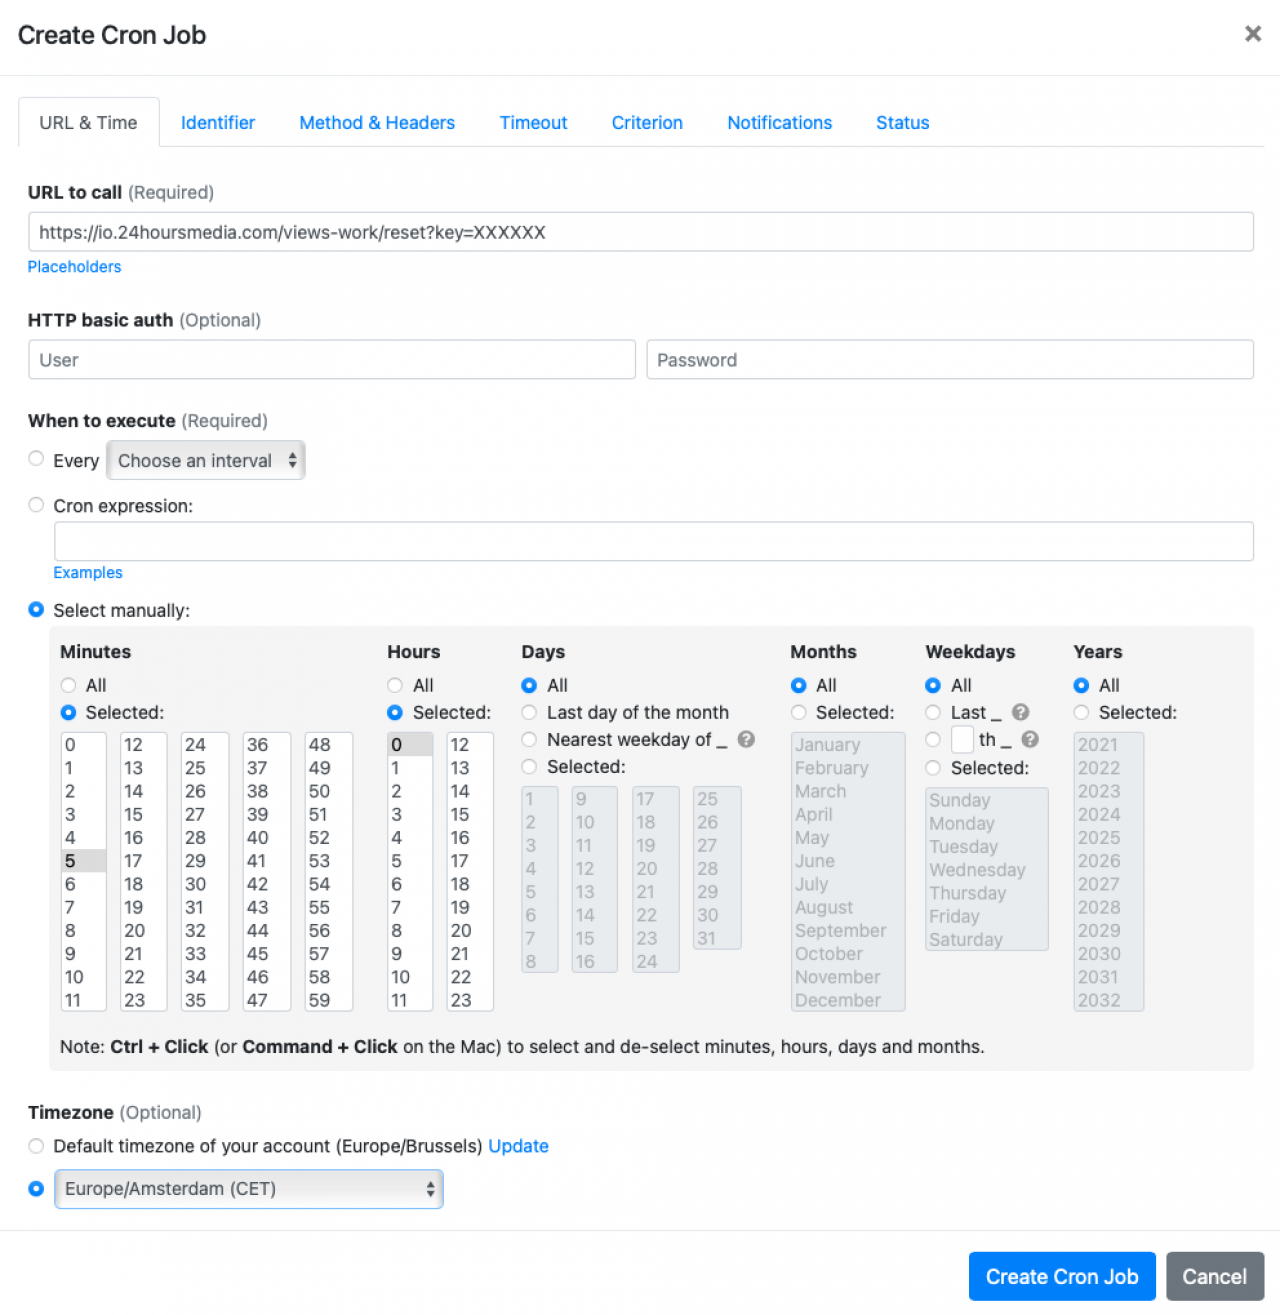This screenshot has width=1280, height=1315.
Task: Open the Placeholders link
Action: point(74,266)
